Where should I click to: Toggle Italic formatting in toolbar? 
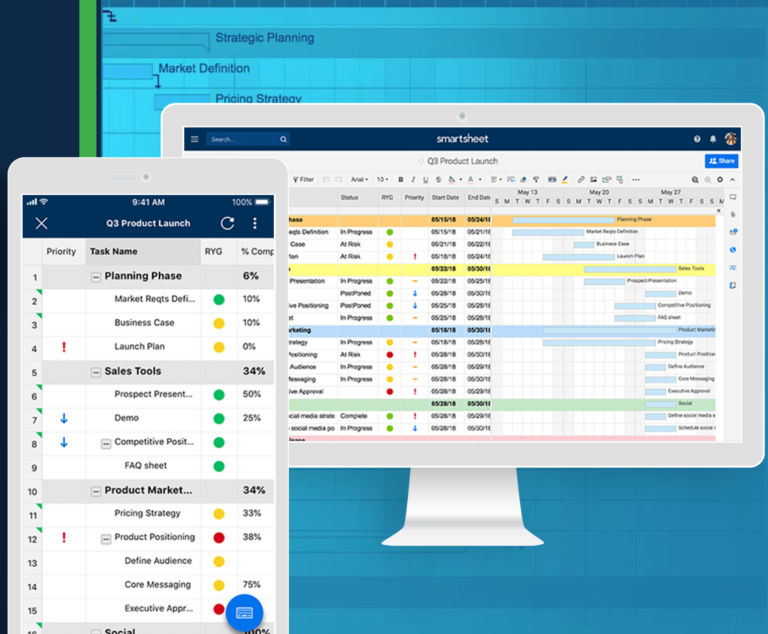tap(413, 180)
